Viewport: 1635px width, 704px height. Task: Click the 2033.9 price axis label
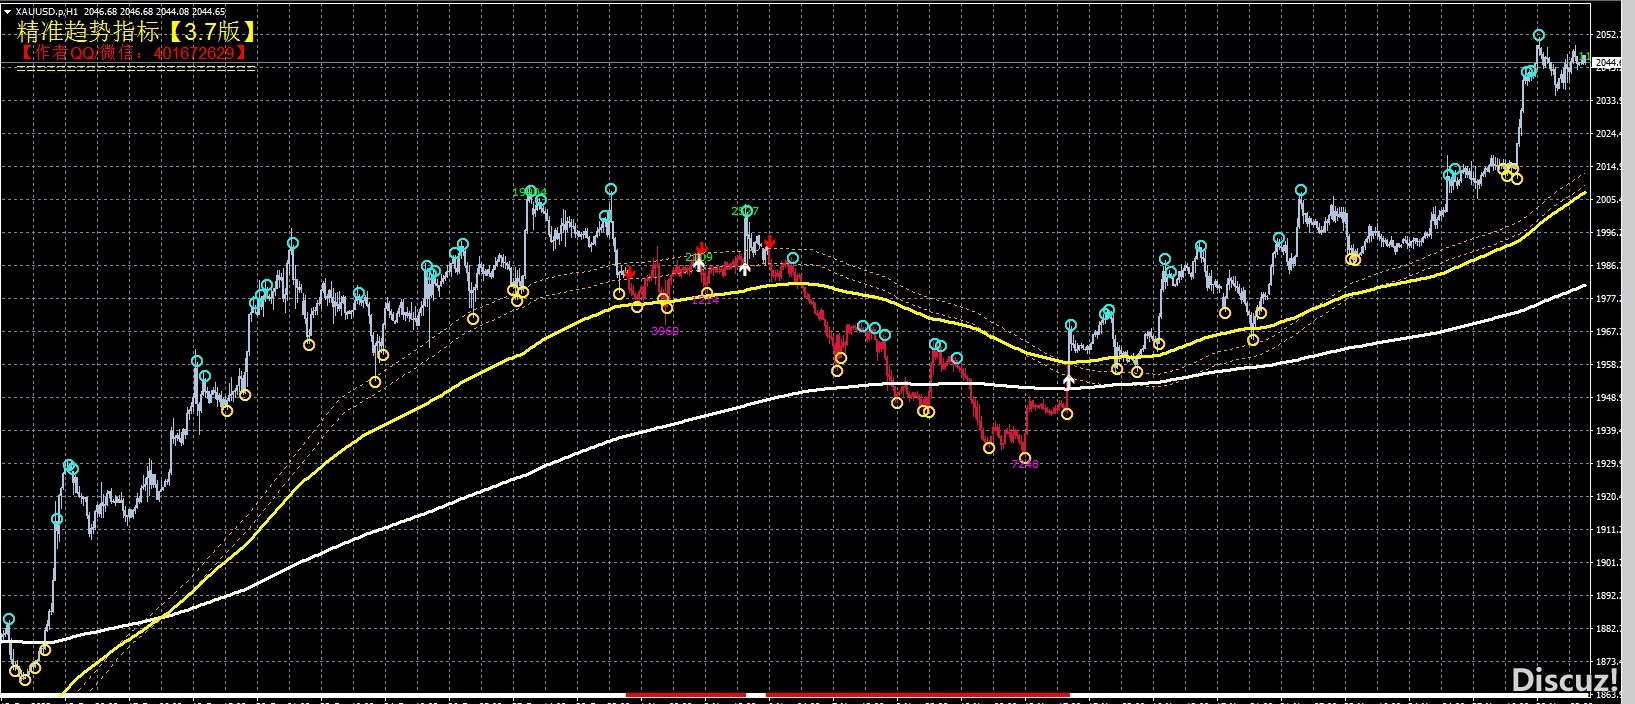1607,101
